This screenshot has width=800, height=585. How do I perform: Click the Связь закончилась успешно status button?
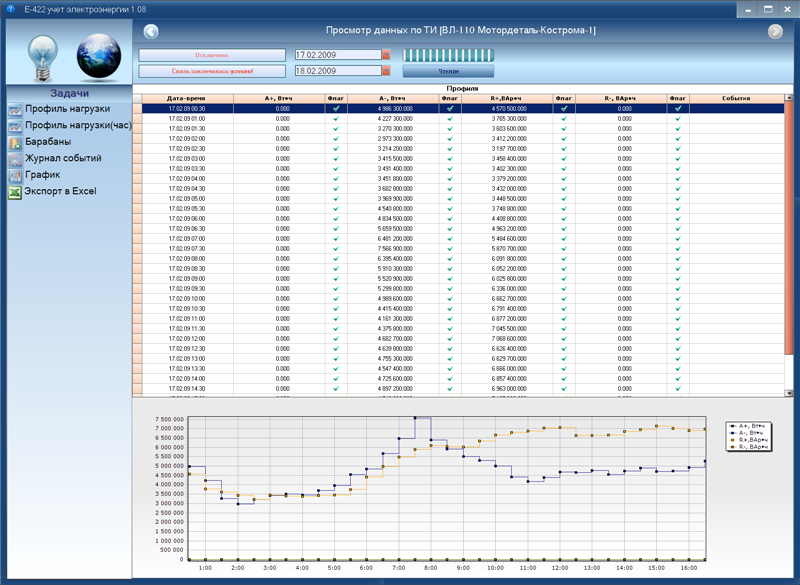point(212,71)
